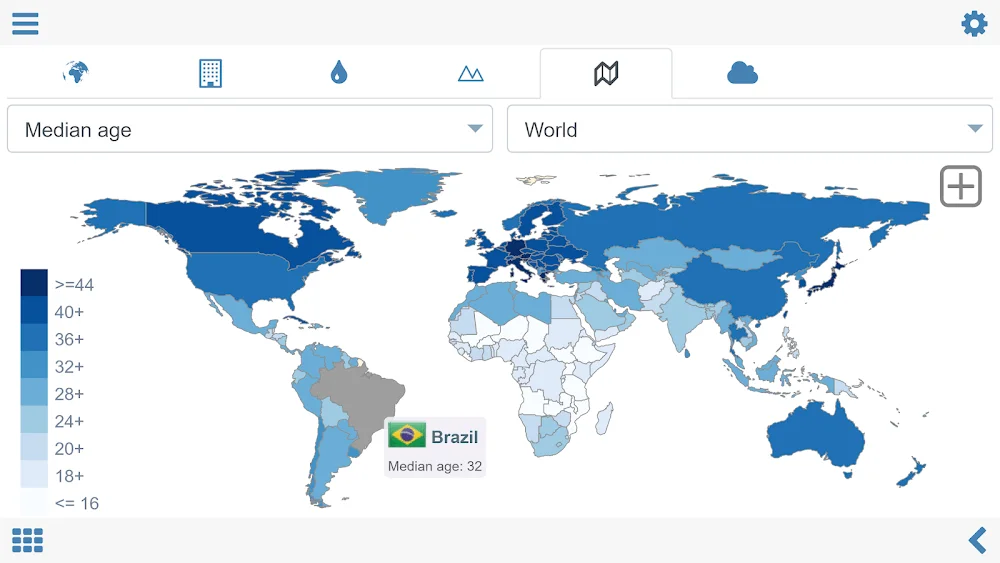The width and height of the screenshot is (1000, 563).
Task: Zoom in with the plus button
Action: click(x=960, y=186)
